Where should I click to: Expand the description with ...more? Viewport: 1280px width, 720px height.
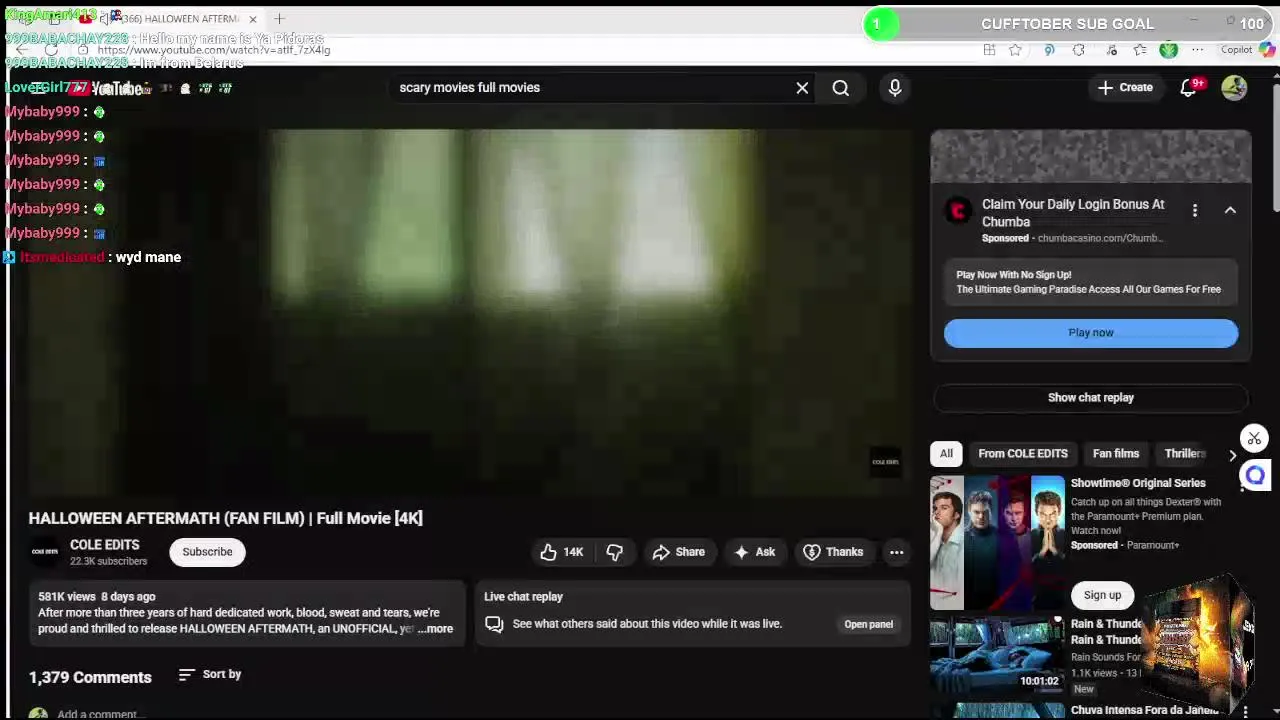[x=436, y=629]
